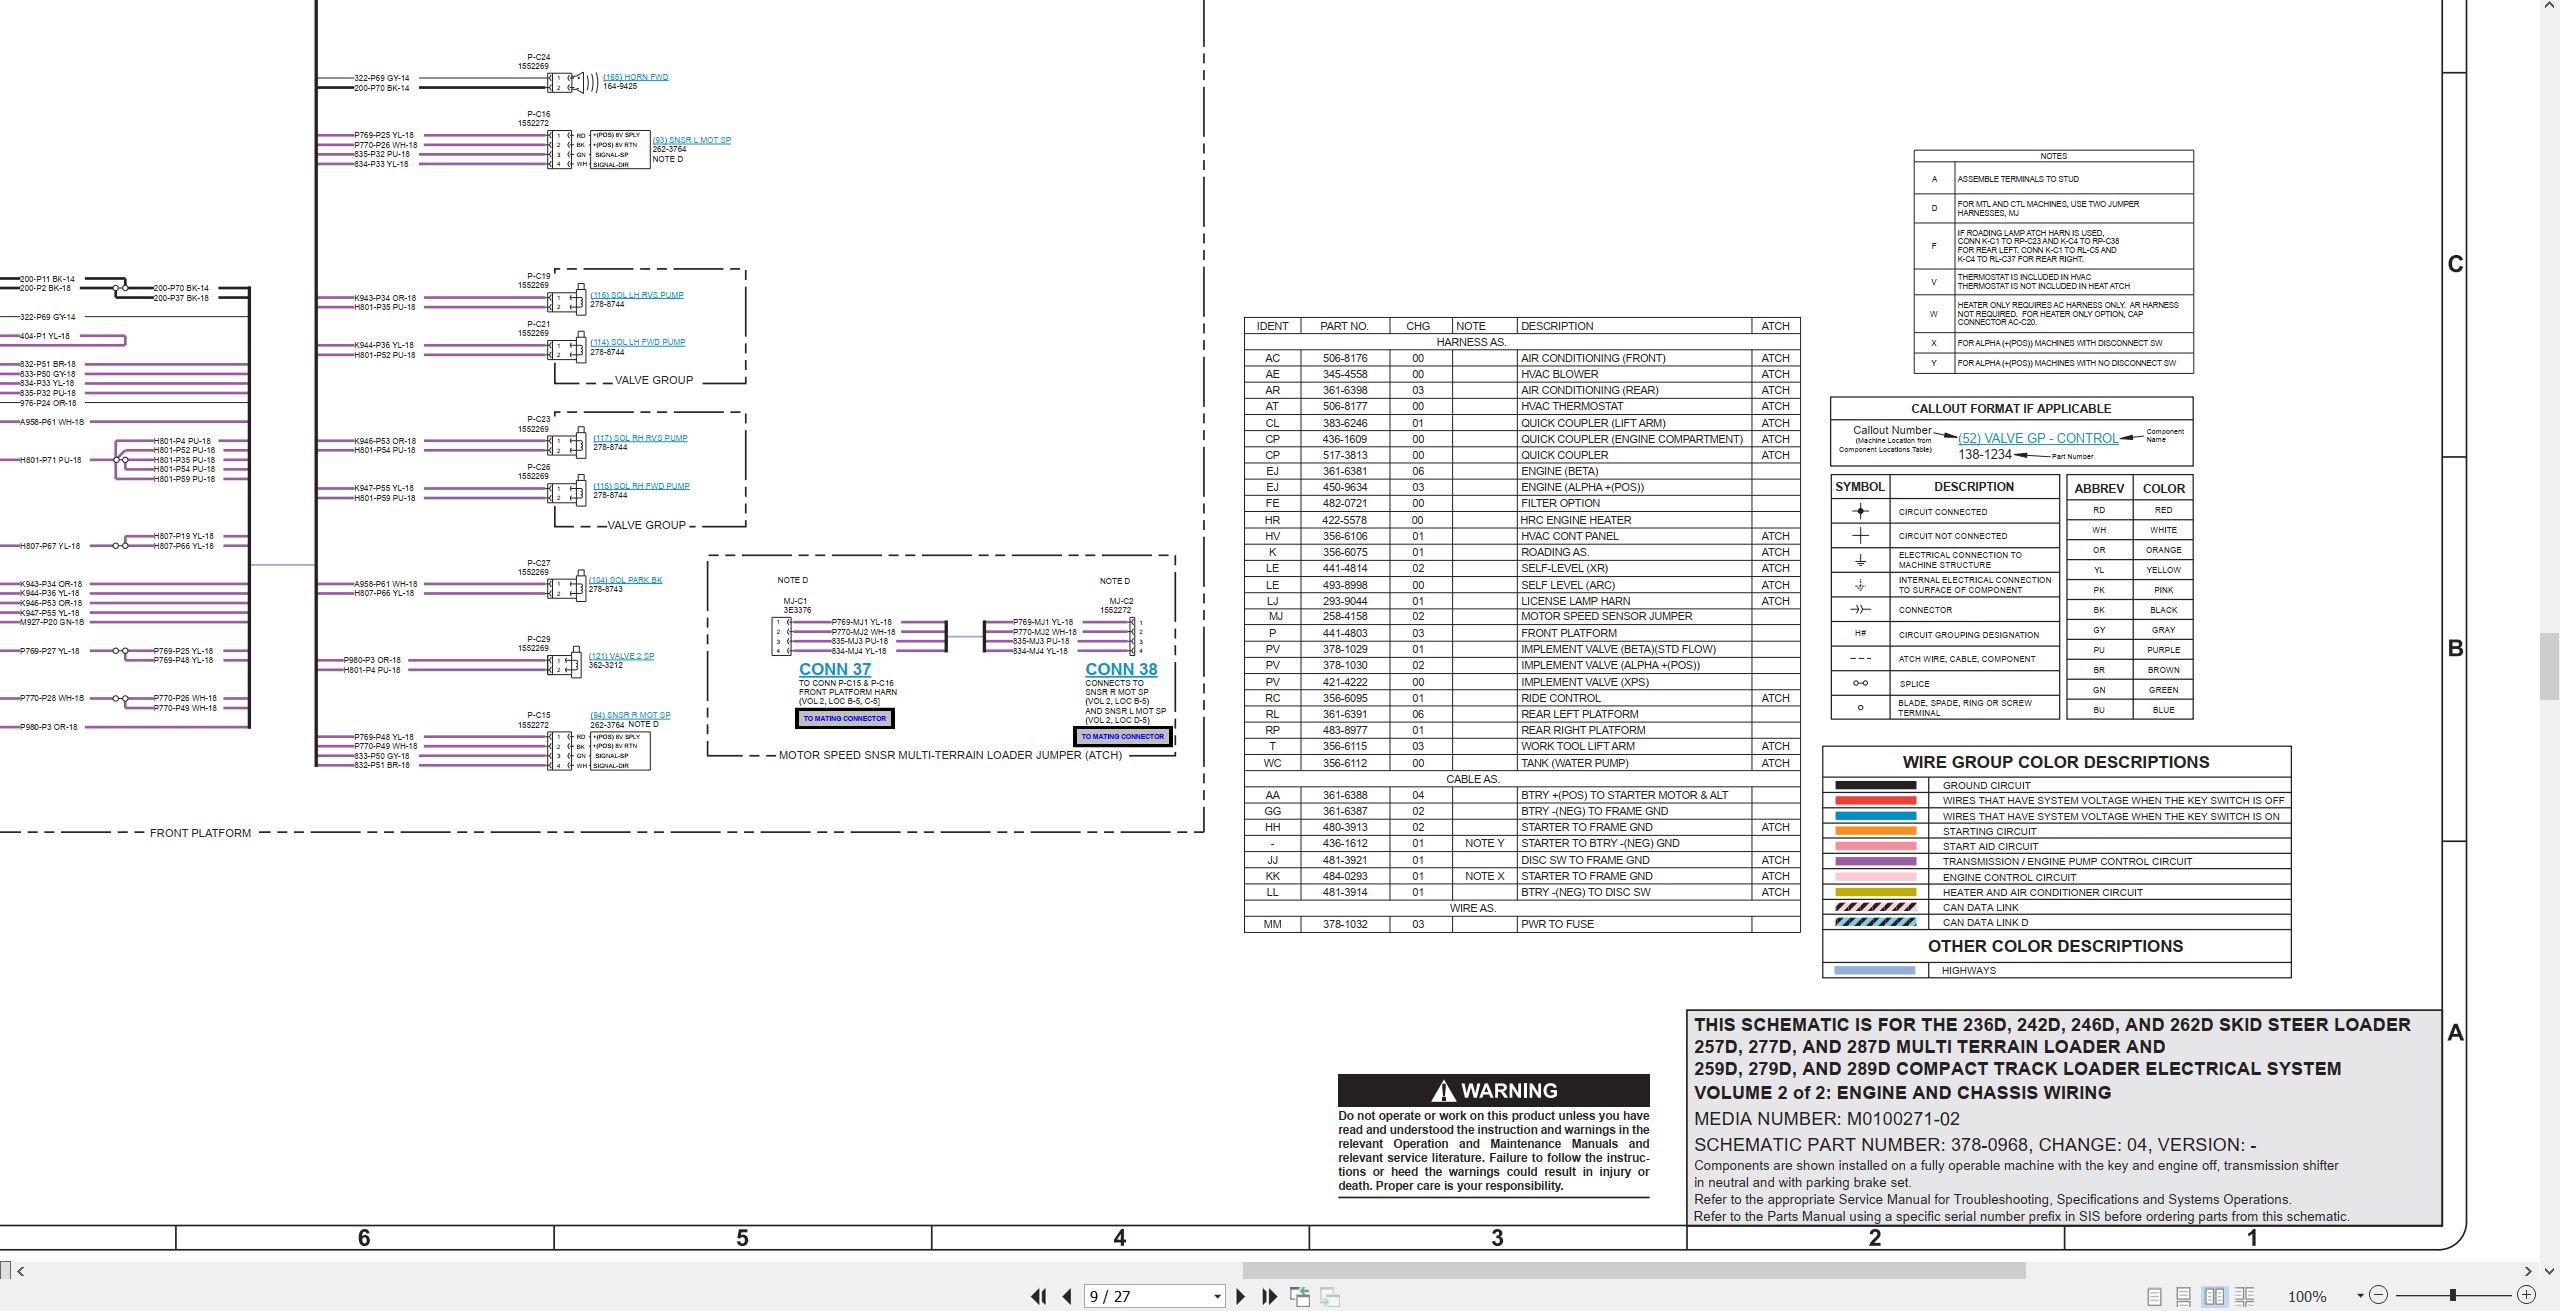This screenshot has width=2560, height=1311.
Task: Open the (104) SOL PARK BK link
Action: click(x=625, y=580)
